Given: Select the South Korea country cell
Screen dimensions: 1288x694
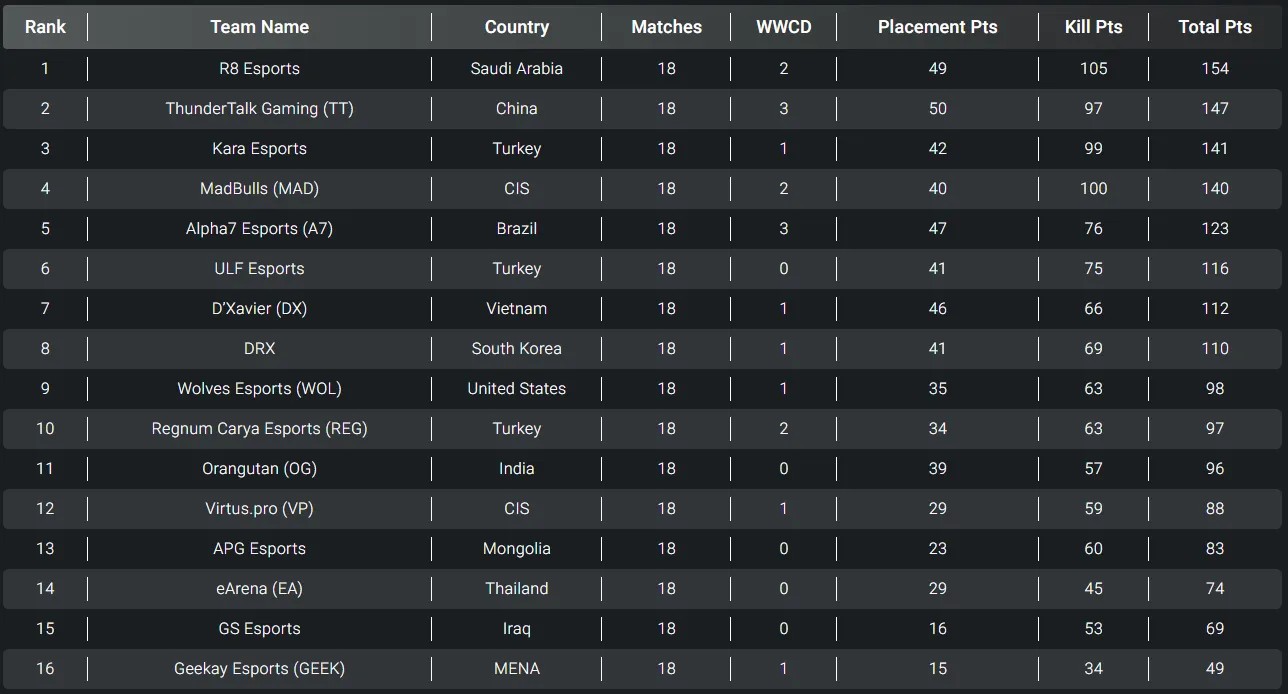Looking at the screenshot, I should (516, 348).
